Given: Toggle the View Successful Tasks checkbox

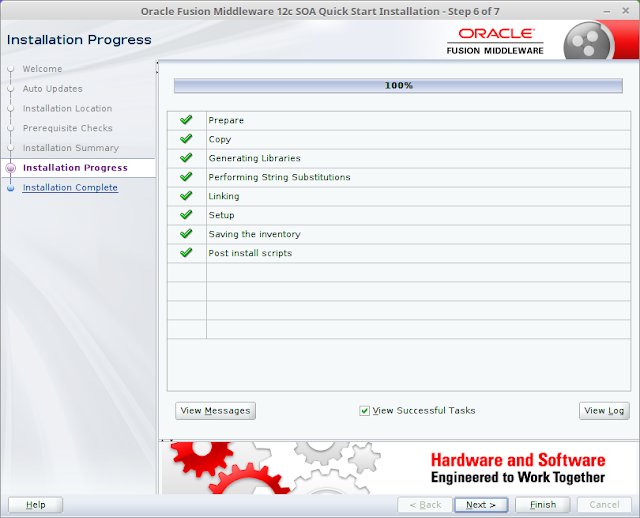Looking at the screenshot, I should [364, 411].
